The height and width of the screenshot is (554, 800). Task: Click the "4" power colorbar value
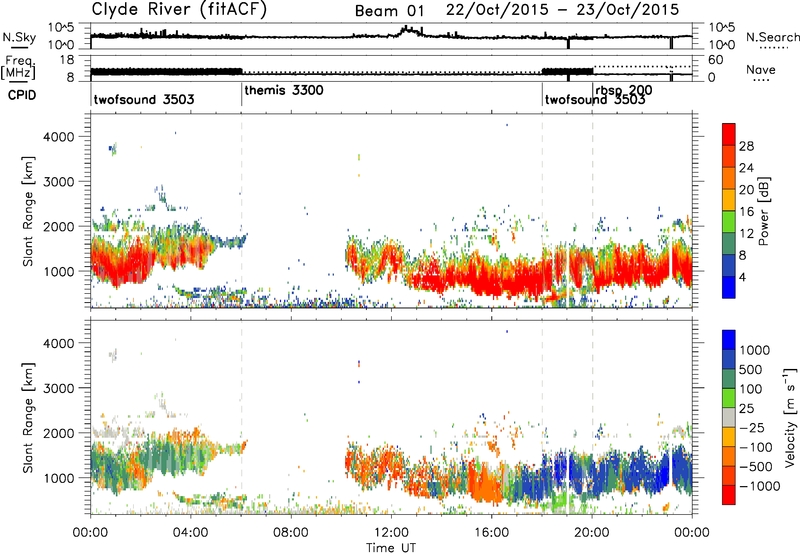[742, 277]
